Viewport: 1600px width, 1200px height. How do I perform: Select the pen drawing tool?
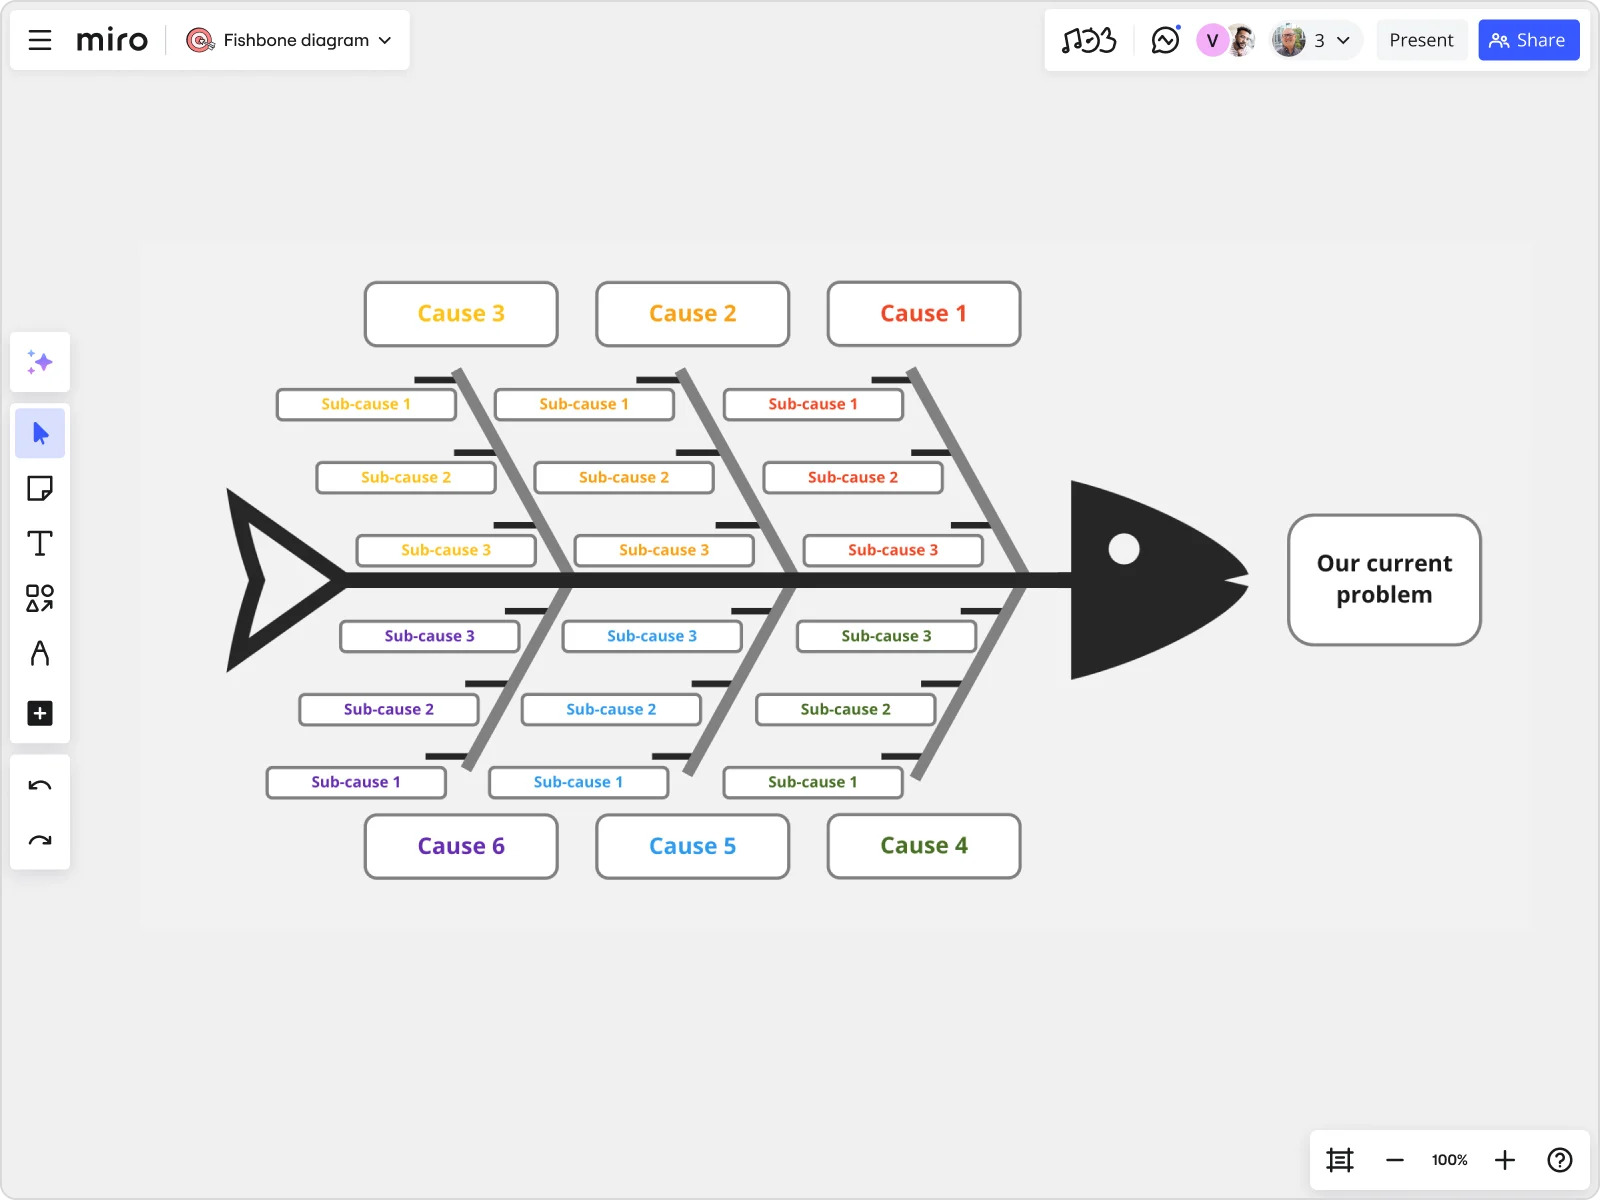[40, 653]
